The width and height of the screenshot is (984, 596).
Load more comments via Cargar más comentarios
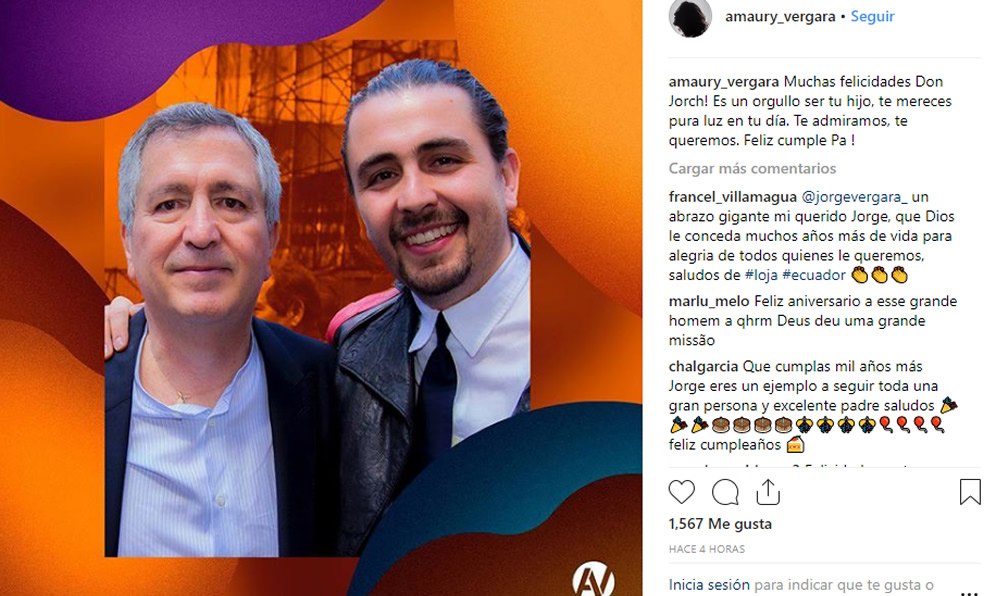click(x=752, y=169)
